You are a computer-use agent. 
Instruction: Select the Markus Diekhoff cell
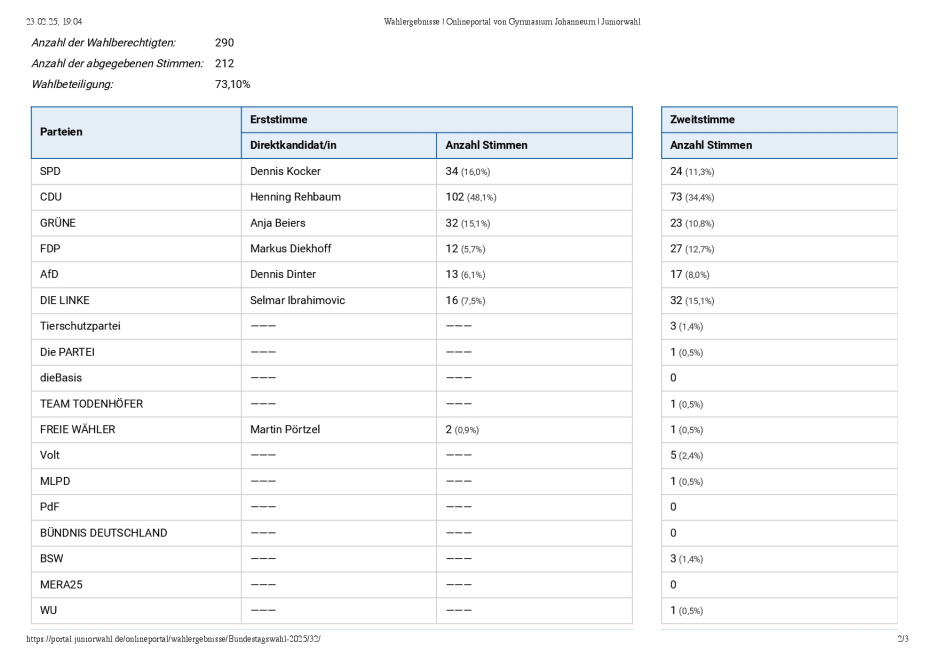coord(290,249)
